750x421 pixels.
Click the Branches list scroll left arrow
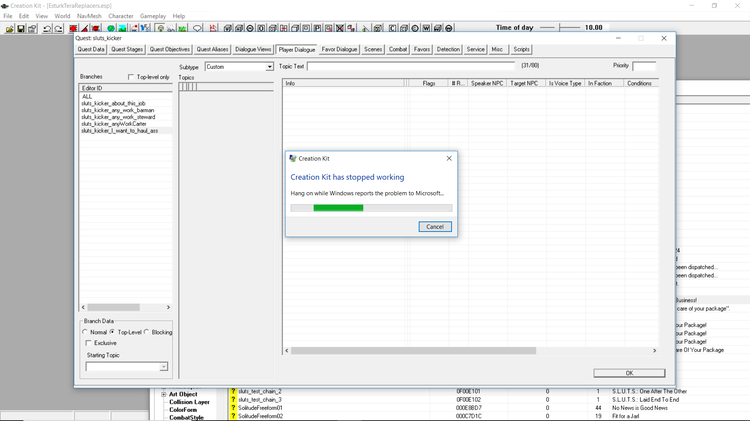pos(83,307)
